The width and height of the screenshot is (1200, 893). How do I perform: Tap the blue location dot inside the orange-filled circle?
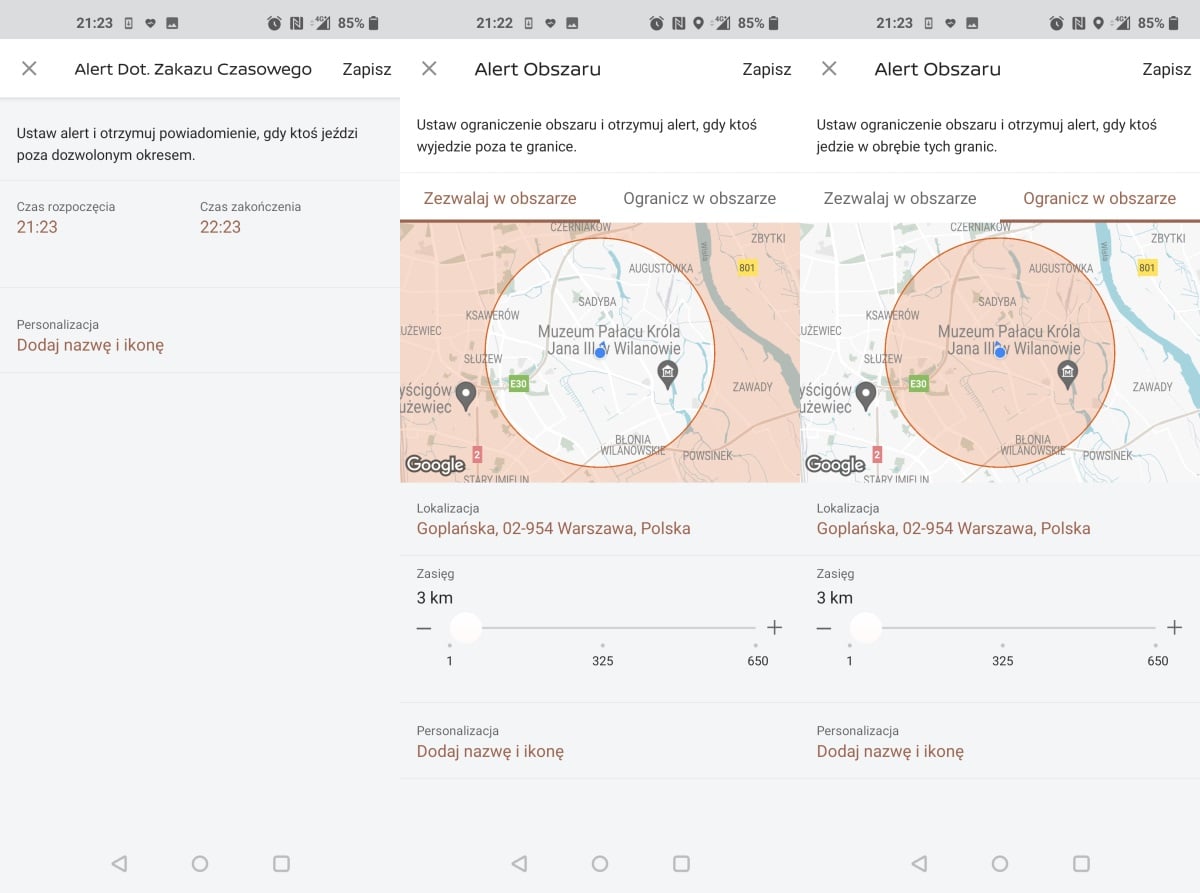tap(999, 352)
